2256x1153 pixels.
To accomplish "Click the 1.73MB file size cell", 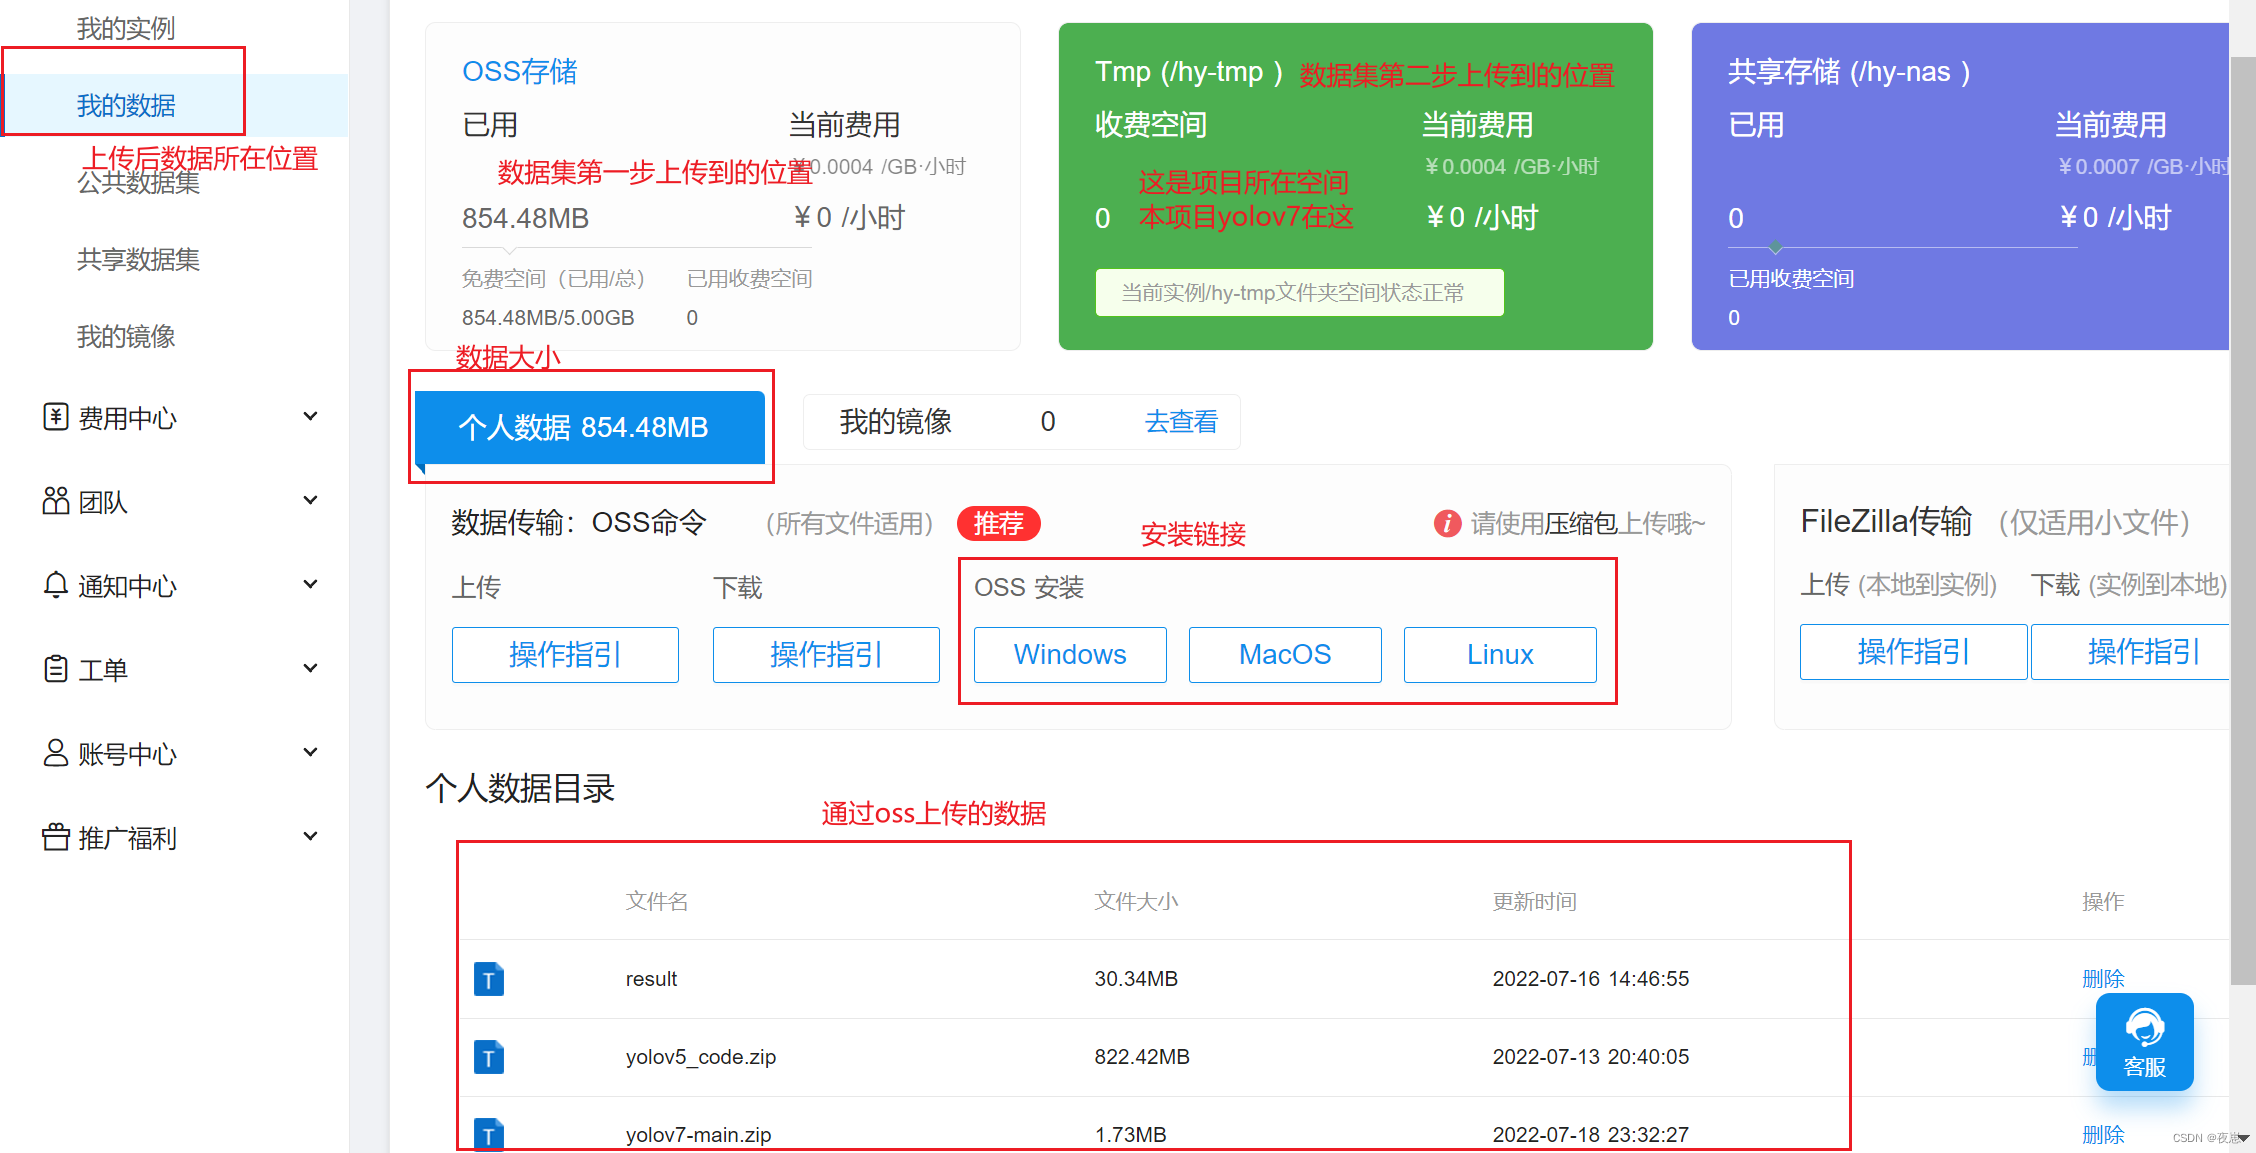I will [1131, 1134].
